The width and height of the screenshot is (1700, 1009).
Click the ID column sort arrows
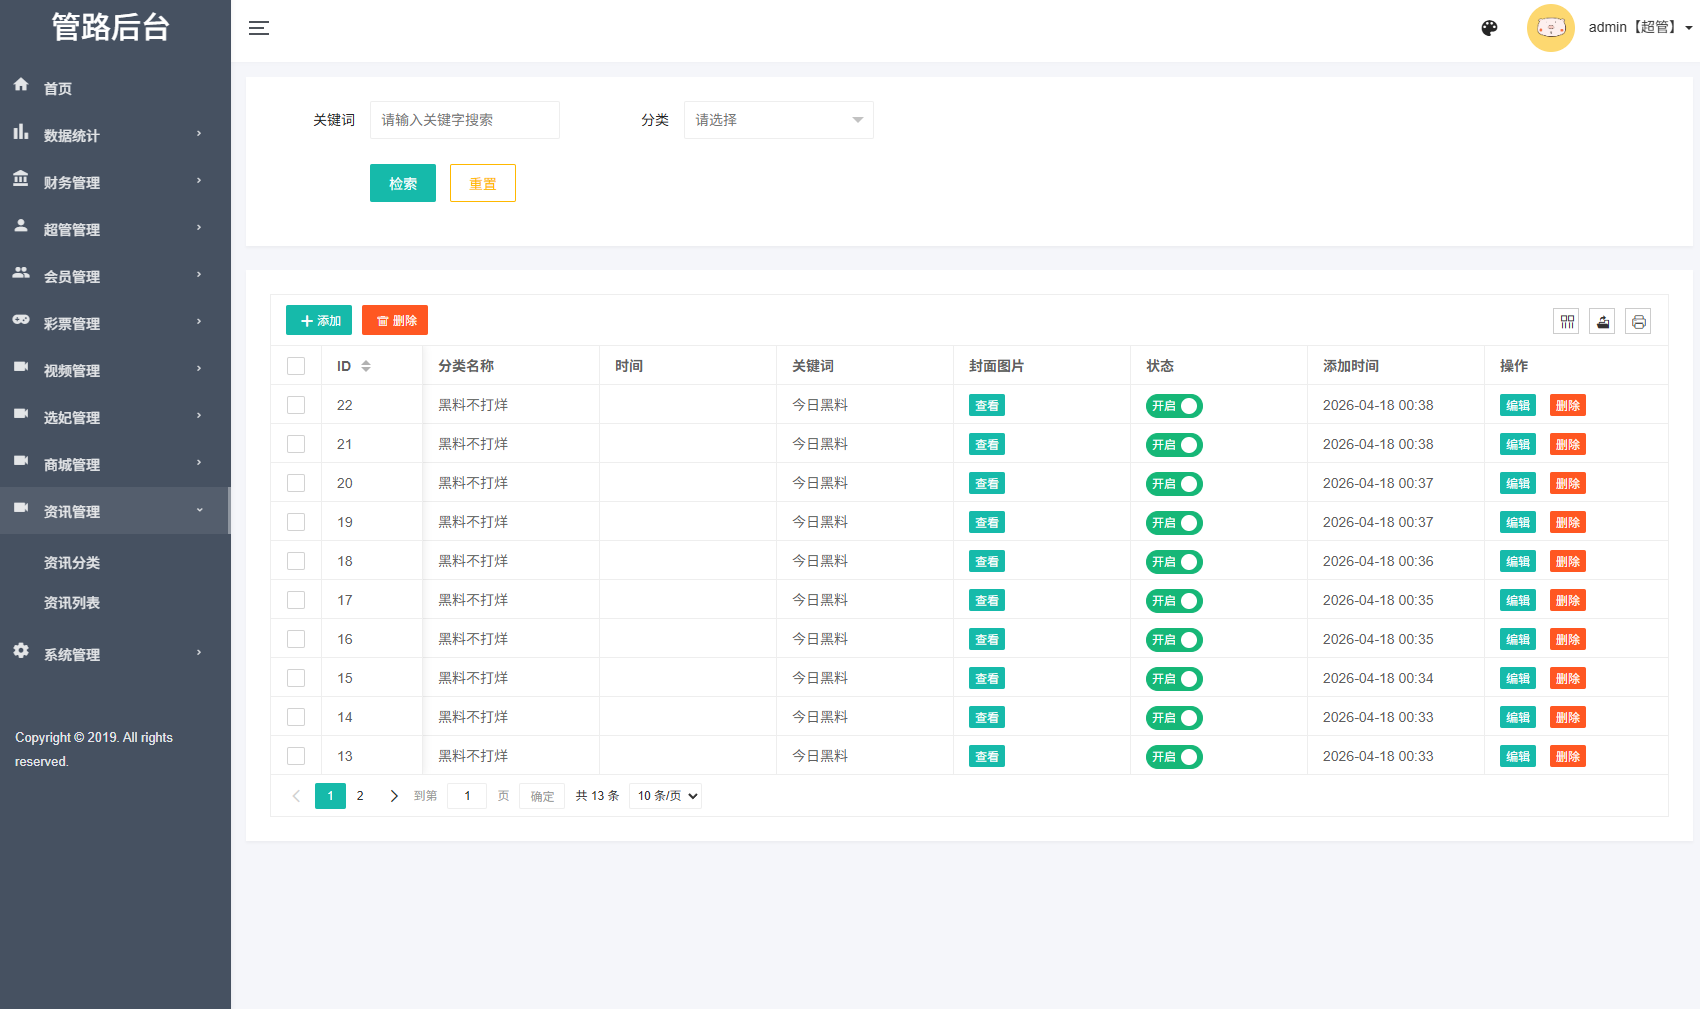pos(366,366)
